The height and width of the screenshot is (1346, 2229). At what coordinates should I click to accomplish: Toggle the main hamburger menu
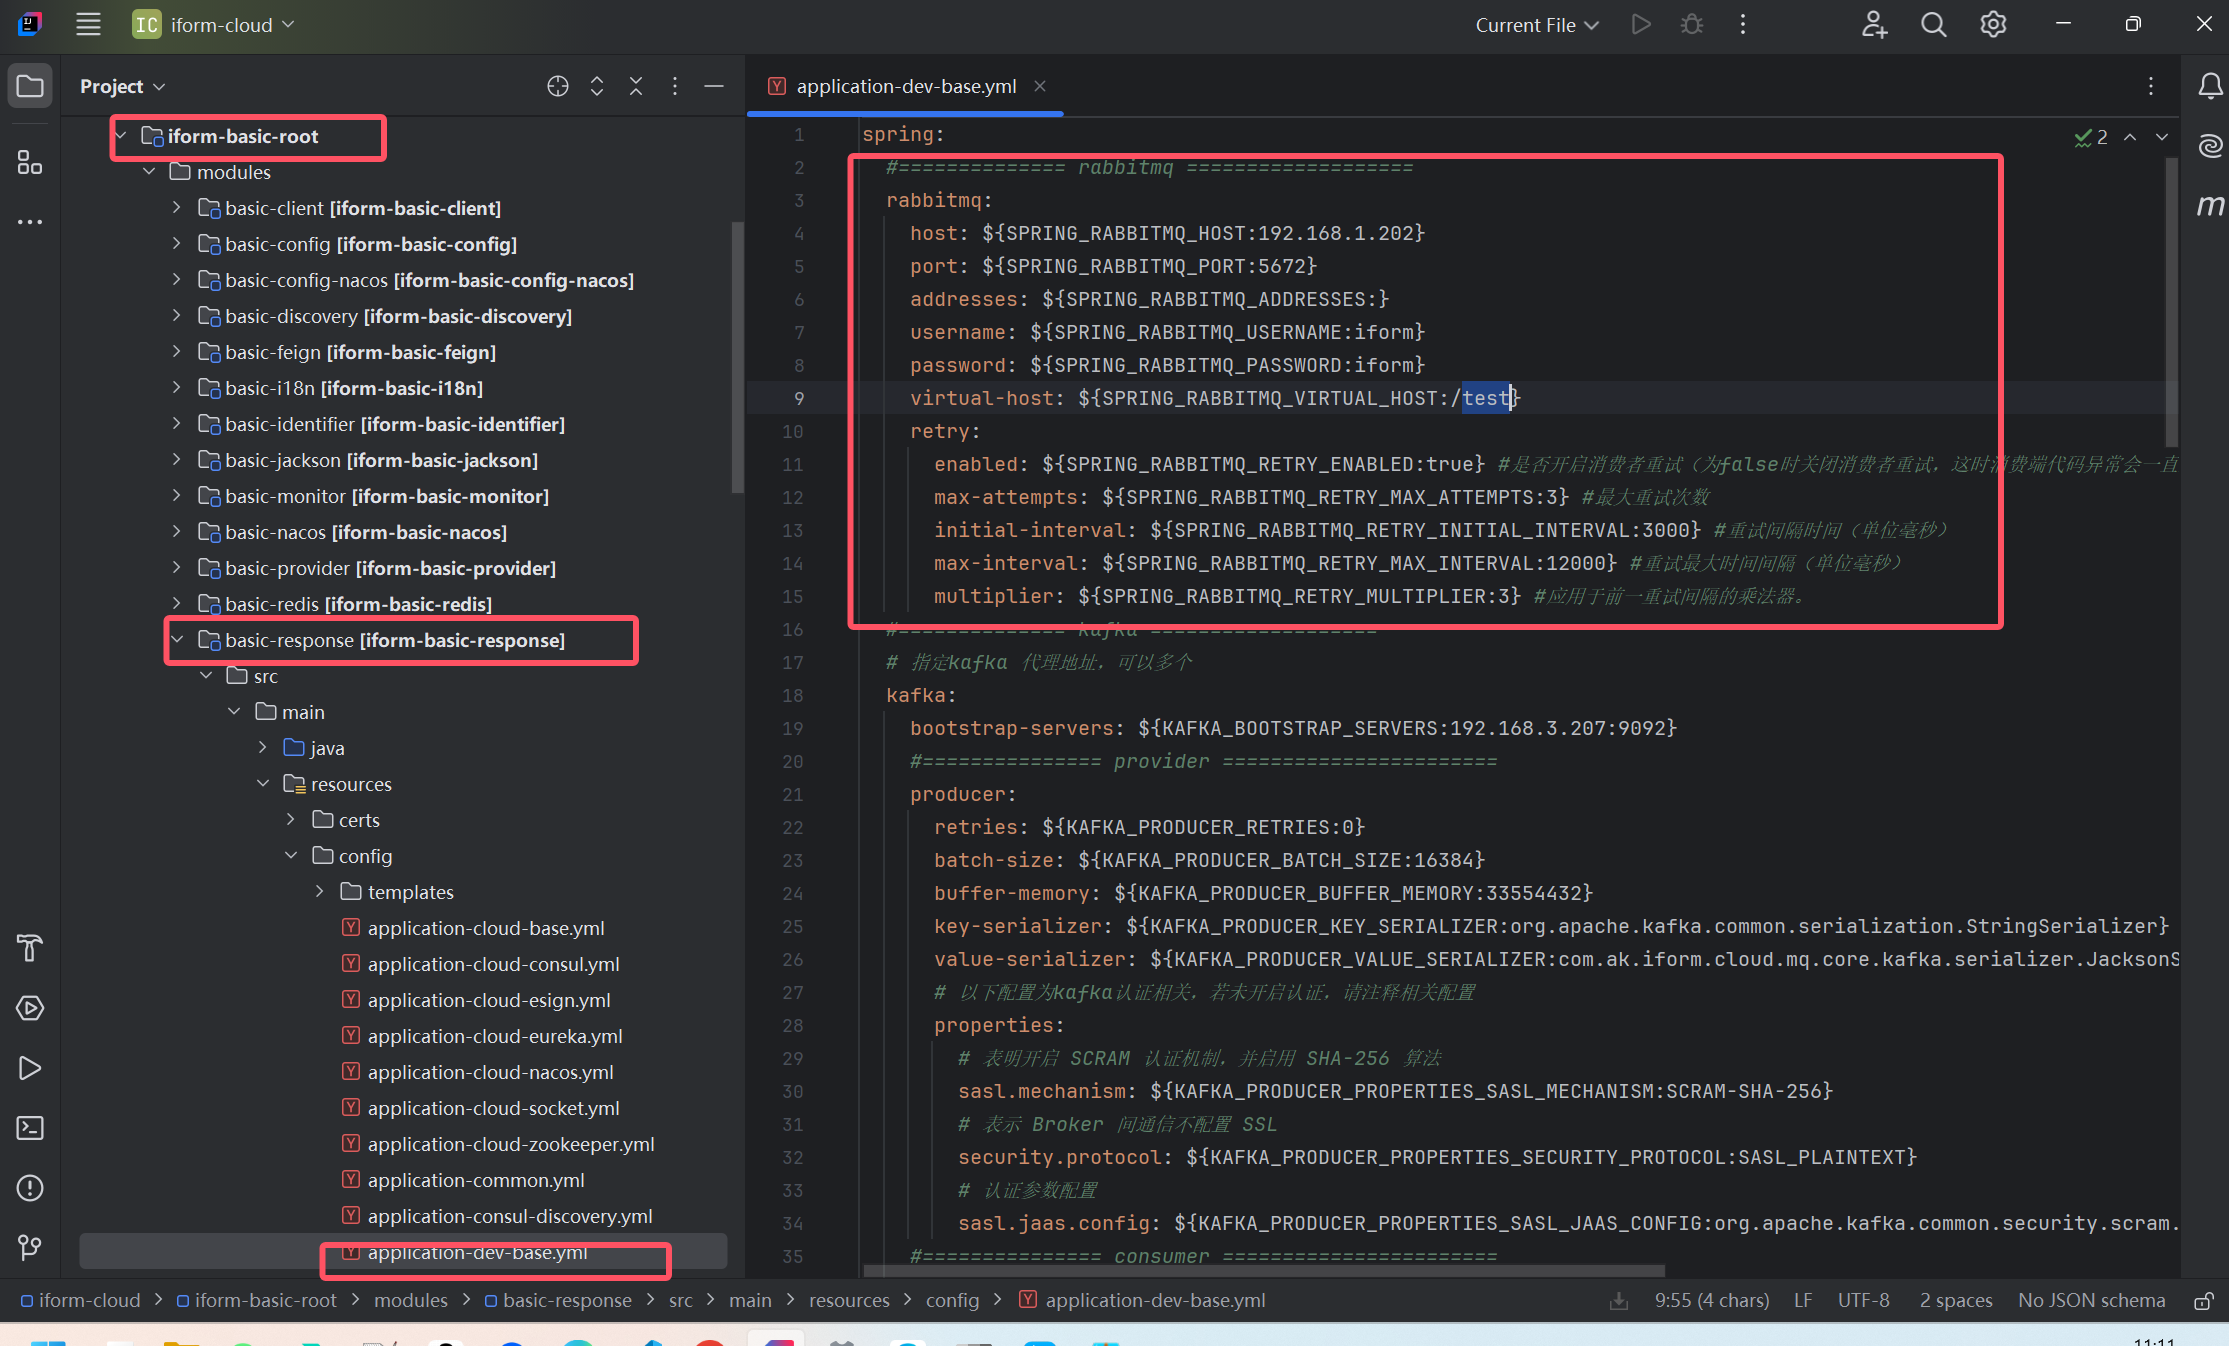coord(88,25)
